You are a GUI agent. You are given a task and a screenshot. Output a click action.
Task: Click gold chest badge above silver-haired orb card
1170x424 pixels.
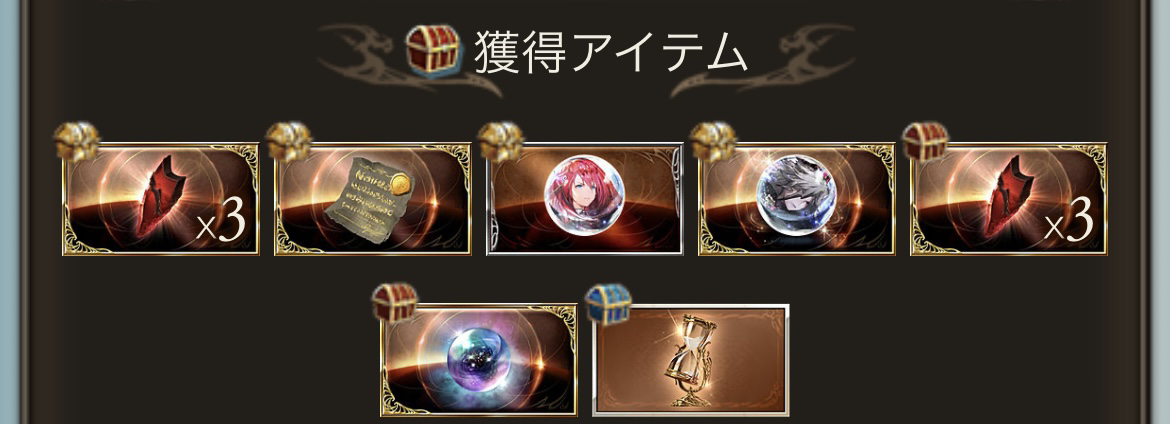click(x=713, y=143)
